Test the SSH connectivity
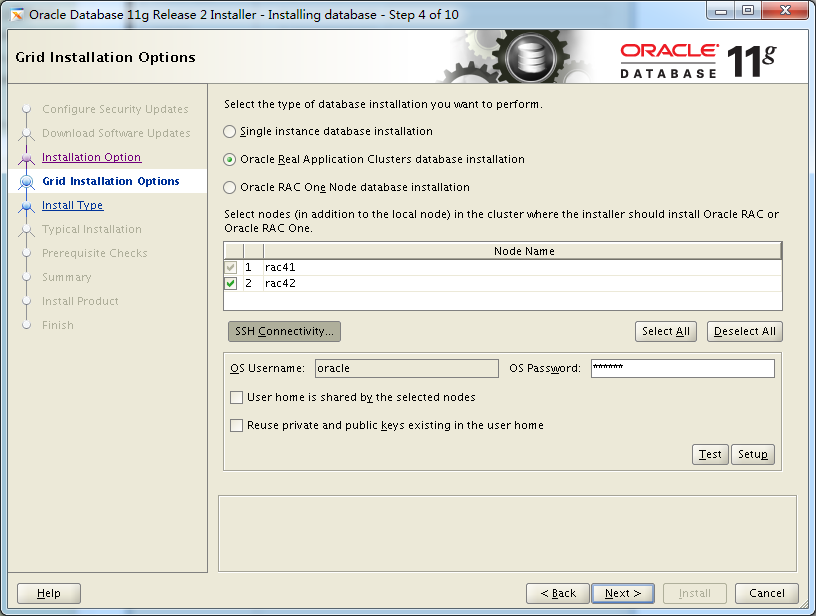This screenshot has width=816, height=616. coord(710,454)
